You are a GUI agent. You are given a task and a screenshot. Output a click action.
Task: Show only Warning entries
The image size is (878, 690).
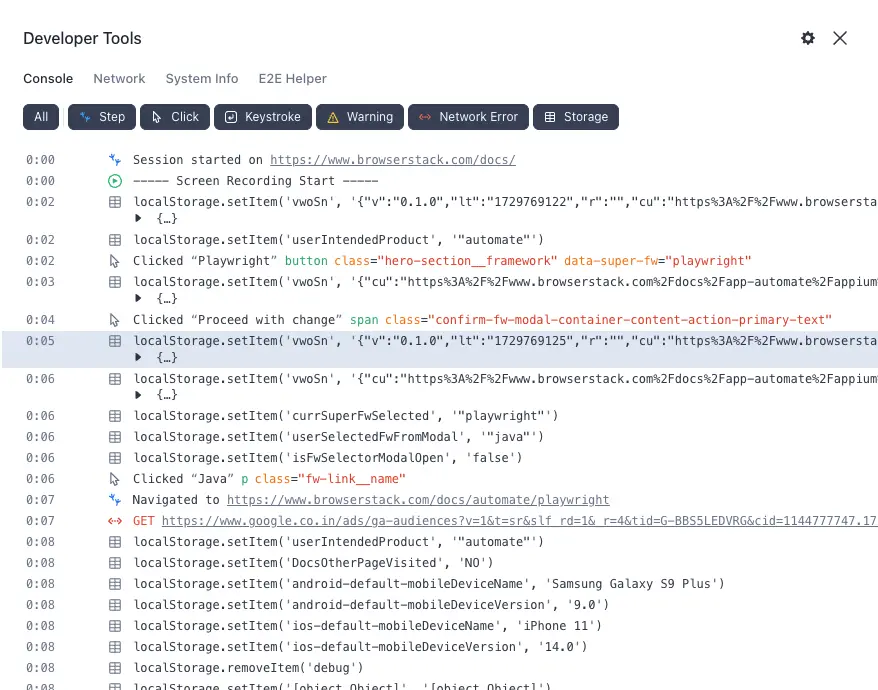360,117
